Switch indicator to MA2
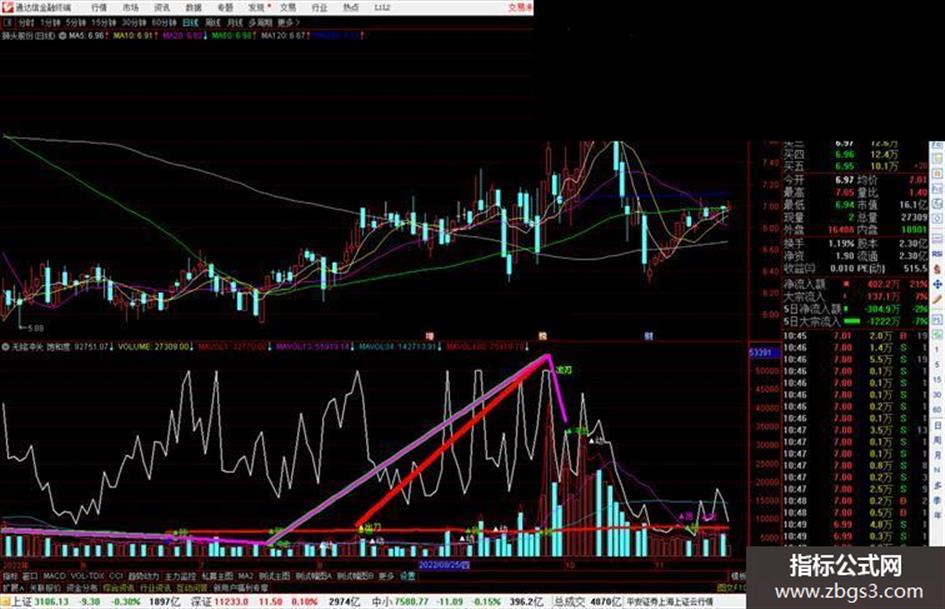945x609 pixels. click(x=246, y=576)
